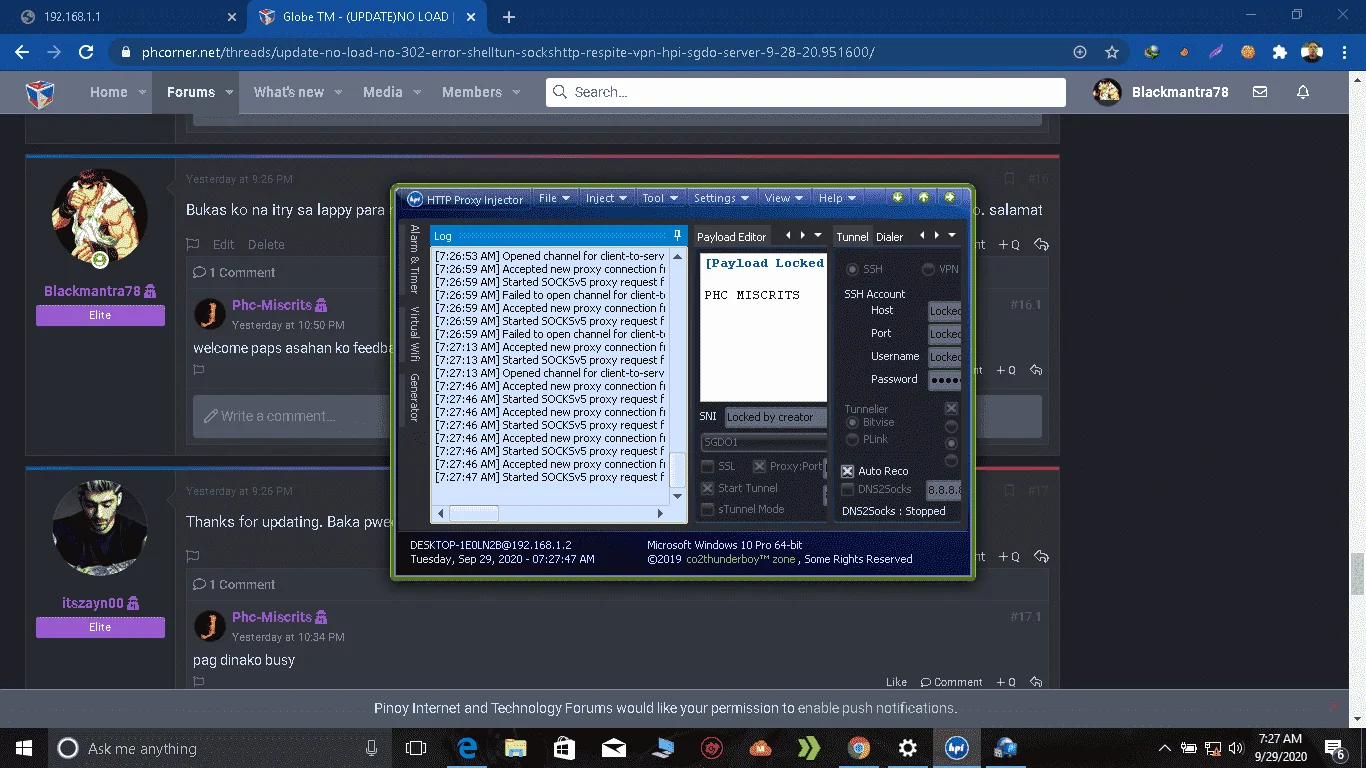Open the Tool dropdown menu
The image size is (1366, 768).
coord(660,198)
